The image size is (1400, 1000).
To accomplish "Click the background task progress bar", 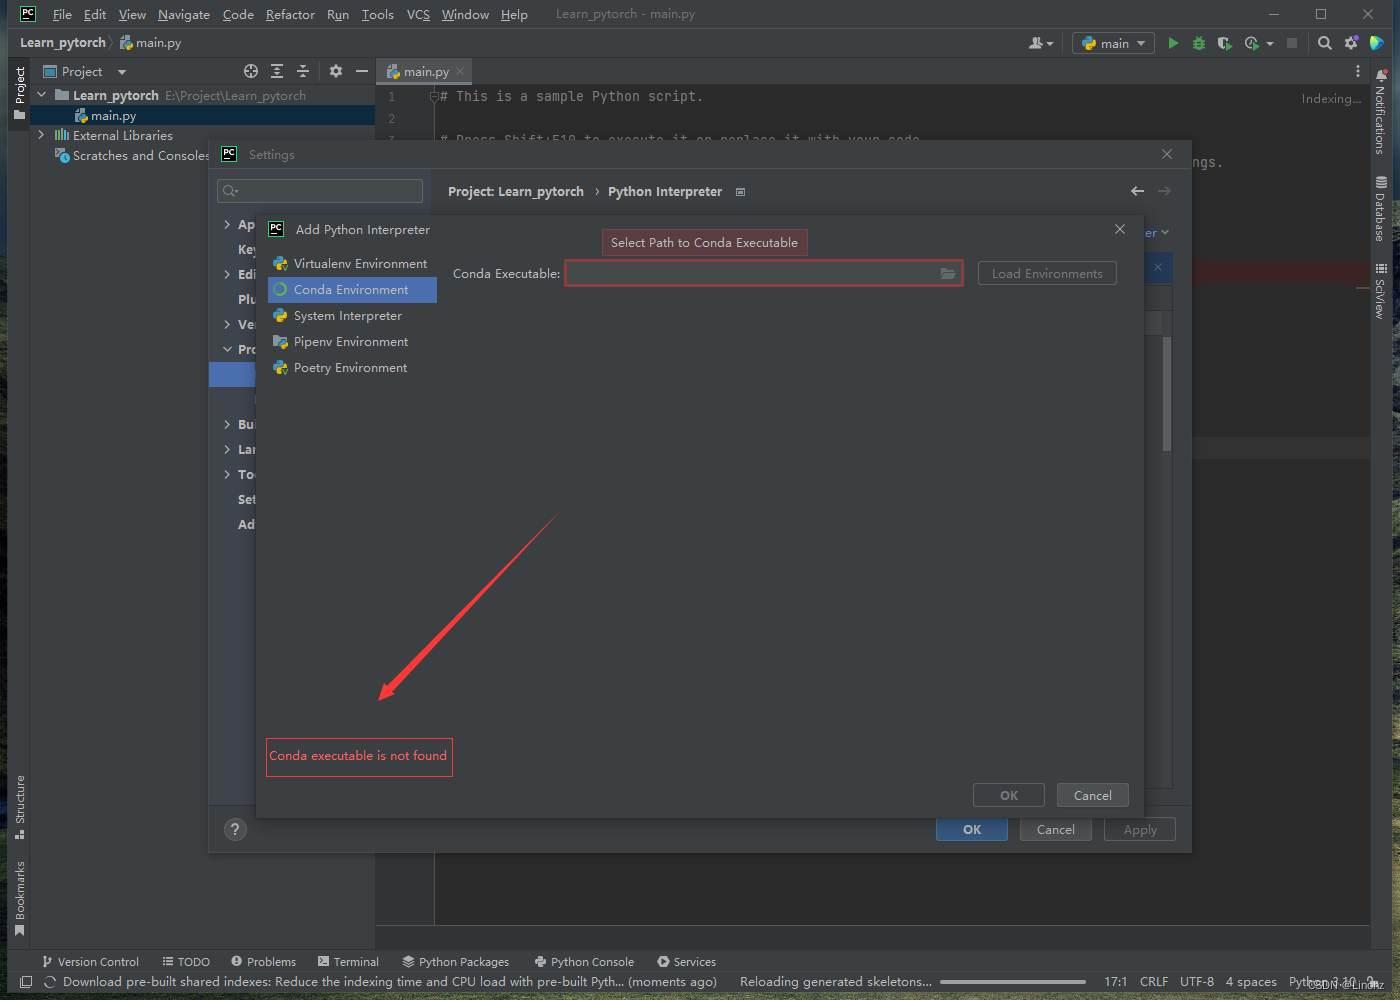I will (1013, 982).
